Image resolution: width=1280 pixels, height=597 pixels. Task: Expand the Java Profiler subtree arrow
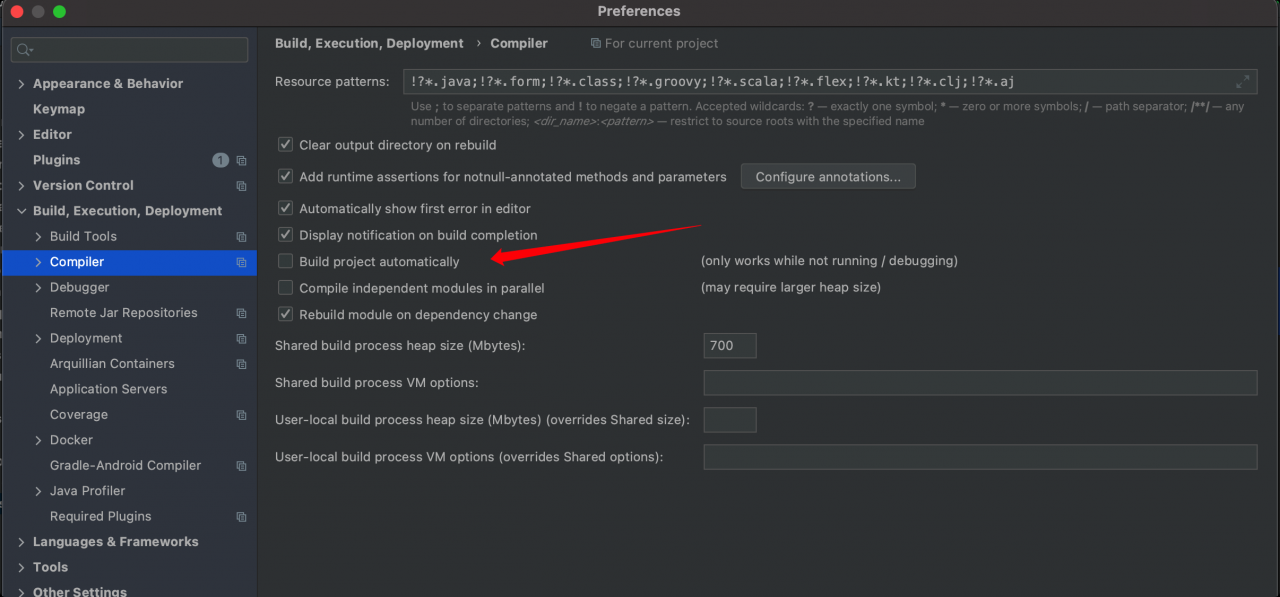[x=39, y=491]
